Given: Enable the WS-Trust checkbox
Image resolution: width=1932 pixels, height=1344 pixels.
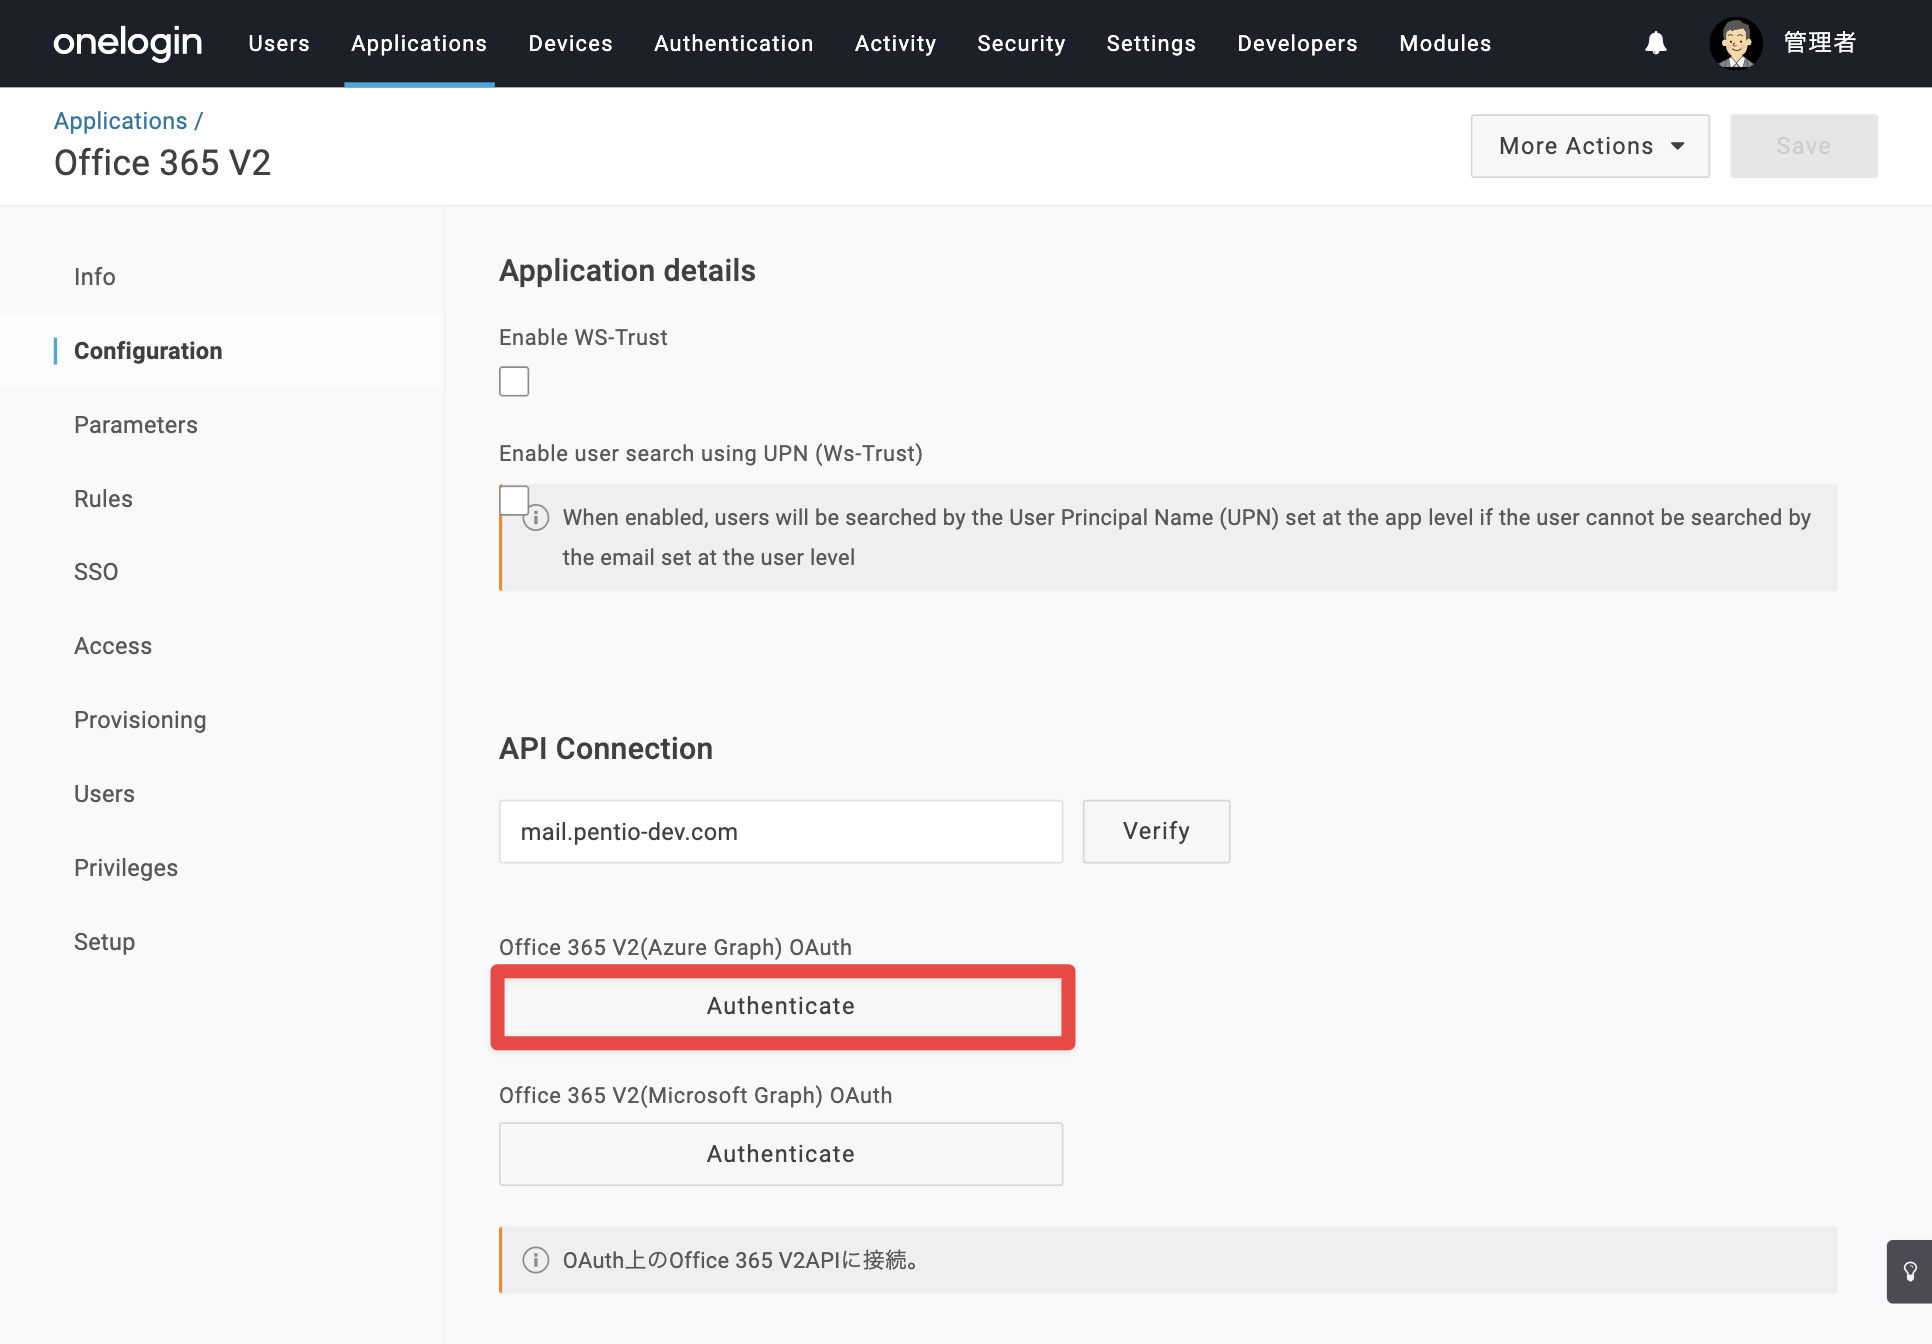Looking at the screenshot, I should (x=514, y=381).
